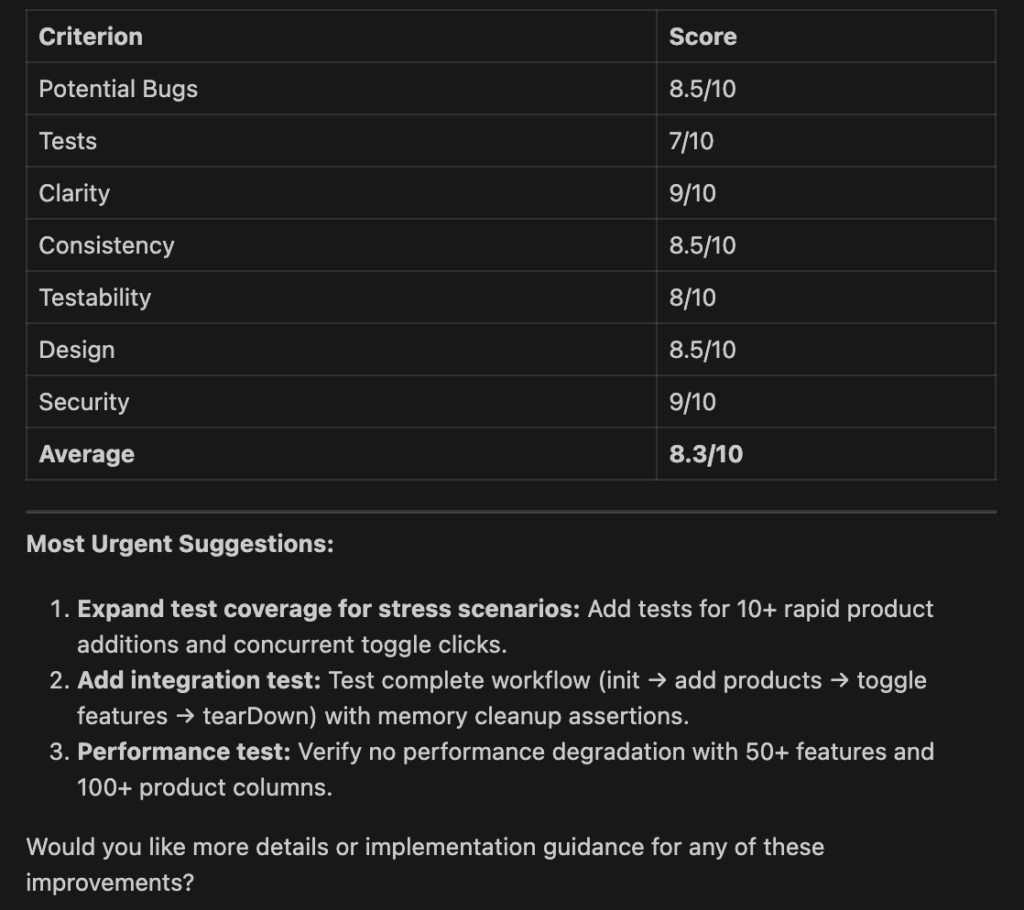The image size is (1024, 910).
Task: Click the Design row label
Action: 77,350
